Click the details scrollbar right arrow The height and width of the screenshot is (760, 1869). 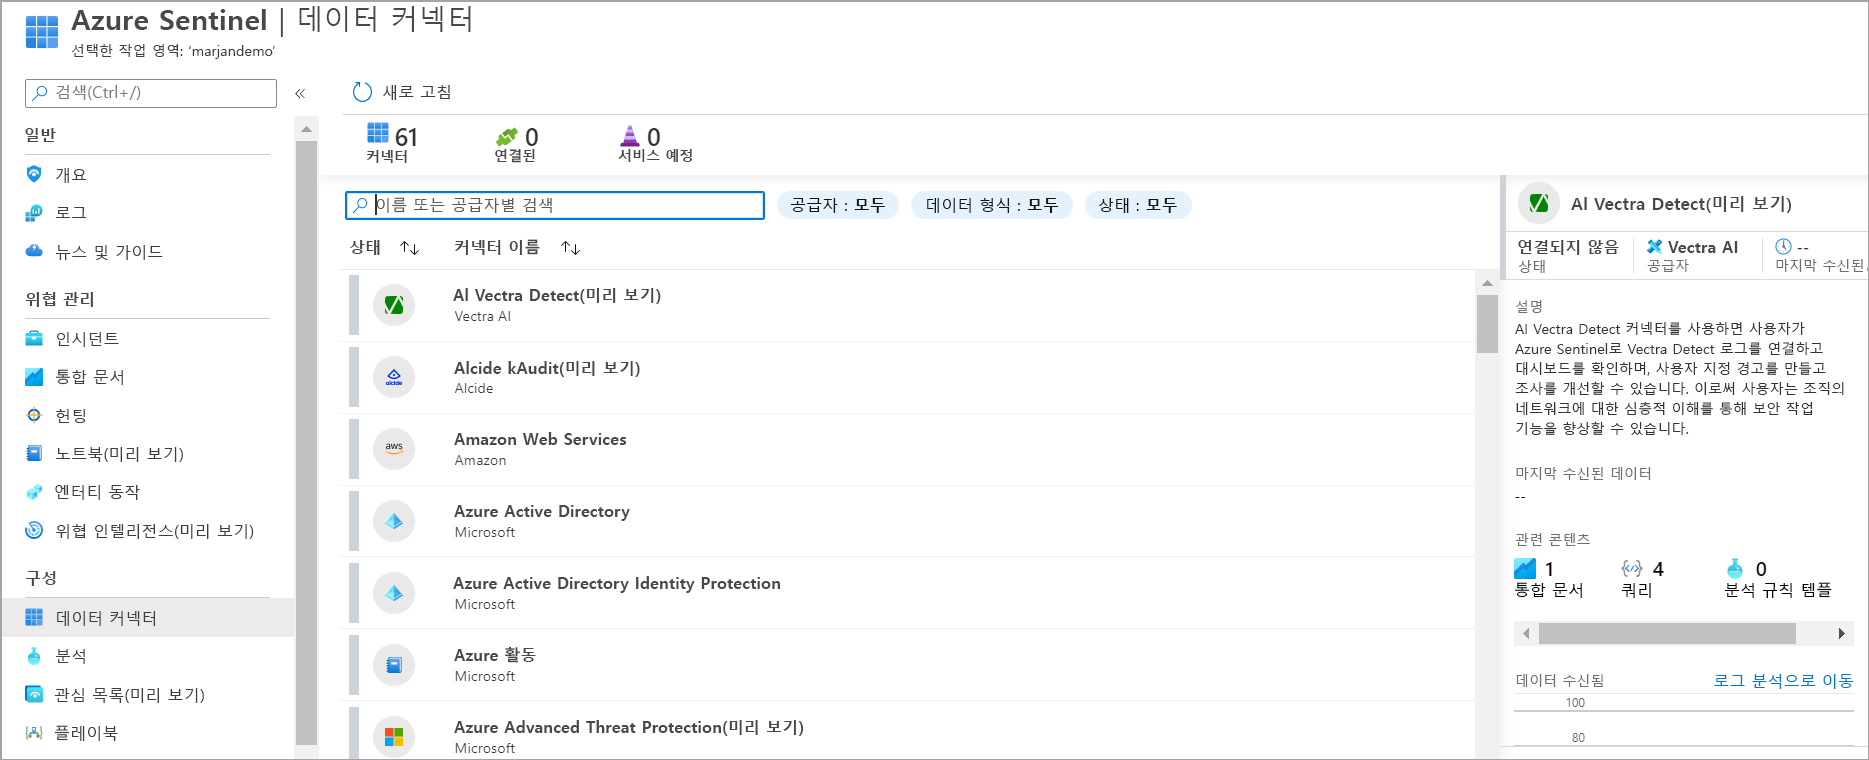coord(1842,633)
